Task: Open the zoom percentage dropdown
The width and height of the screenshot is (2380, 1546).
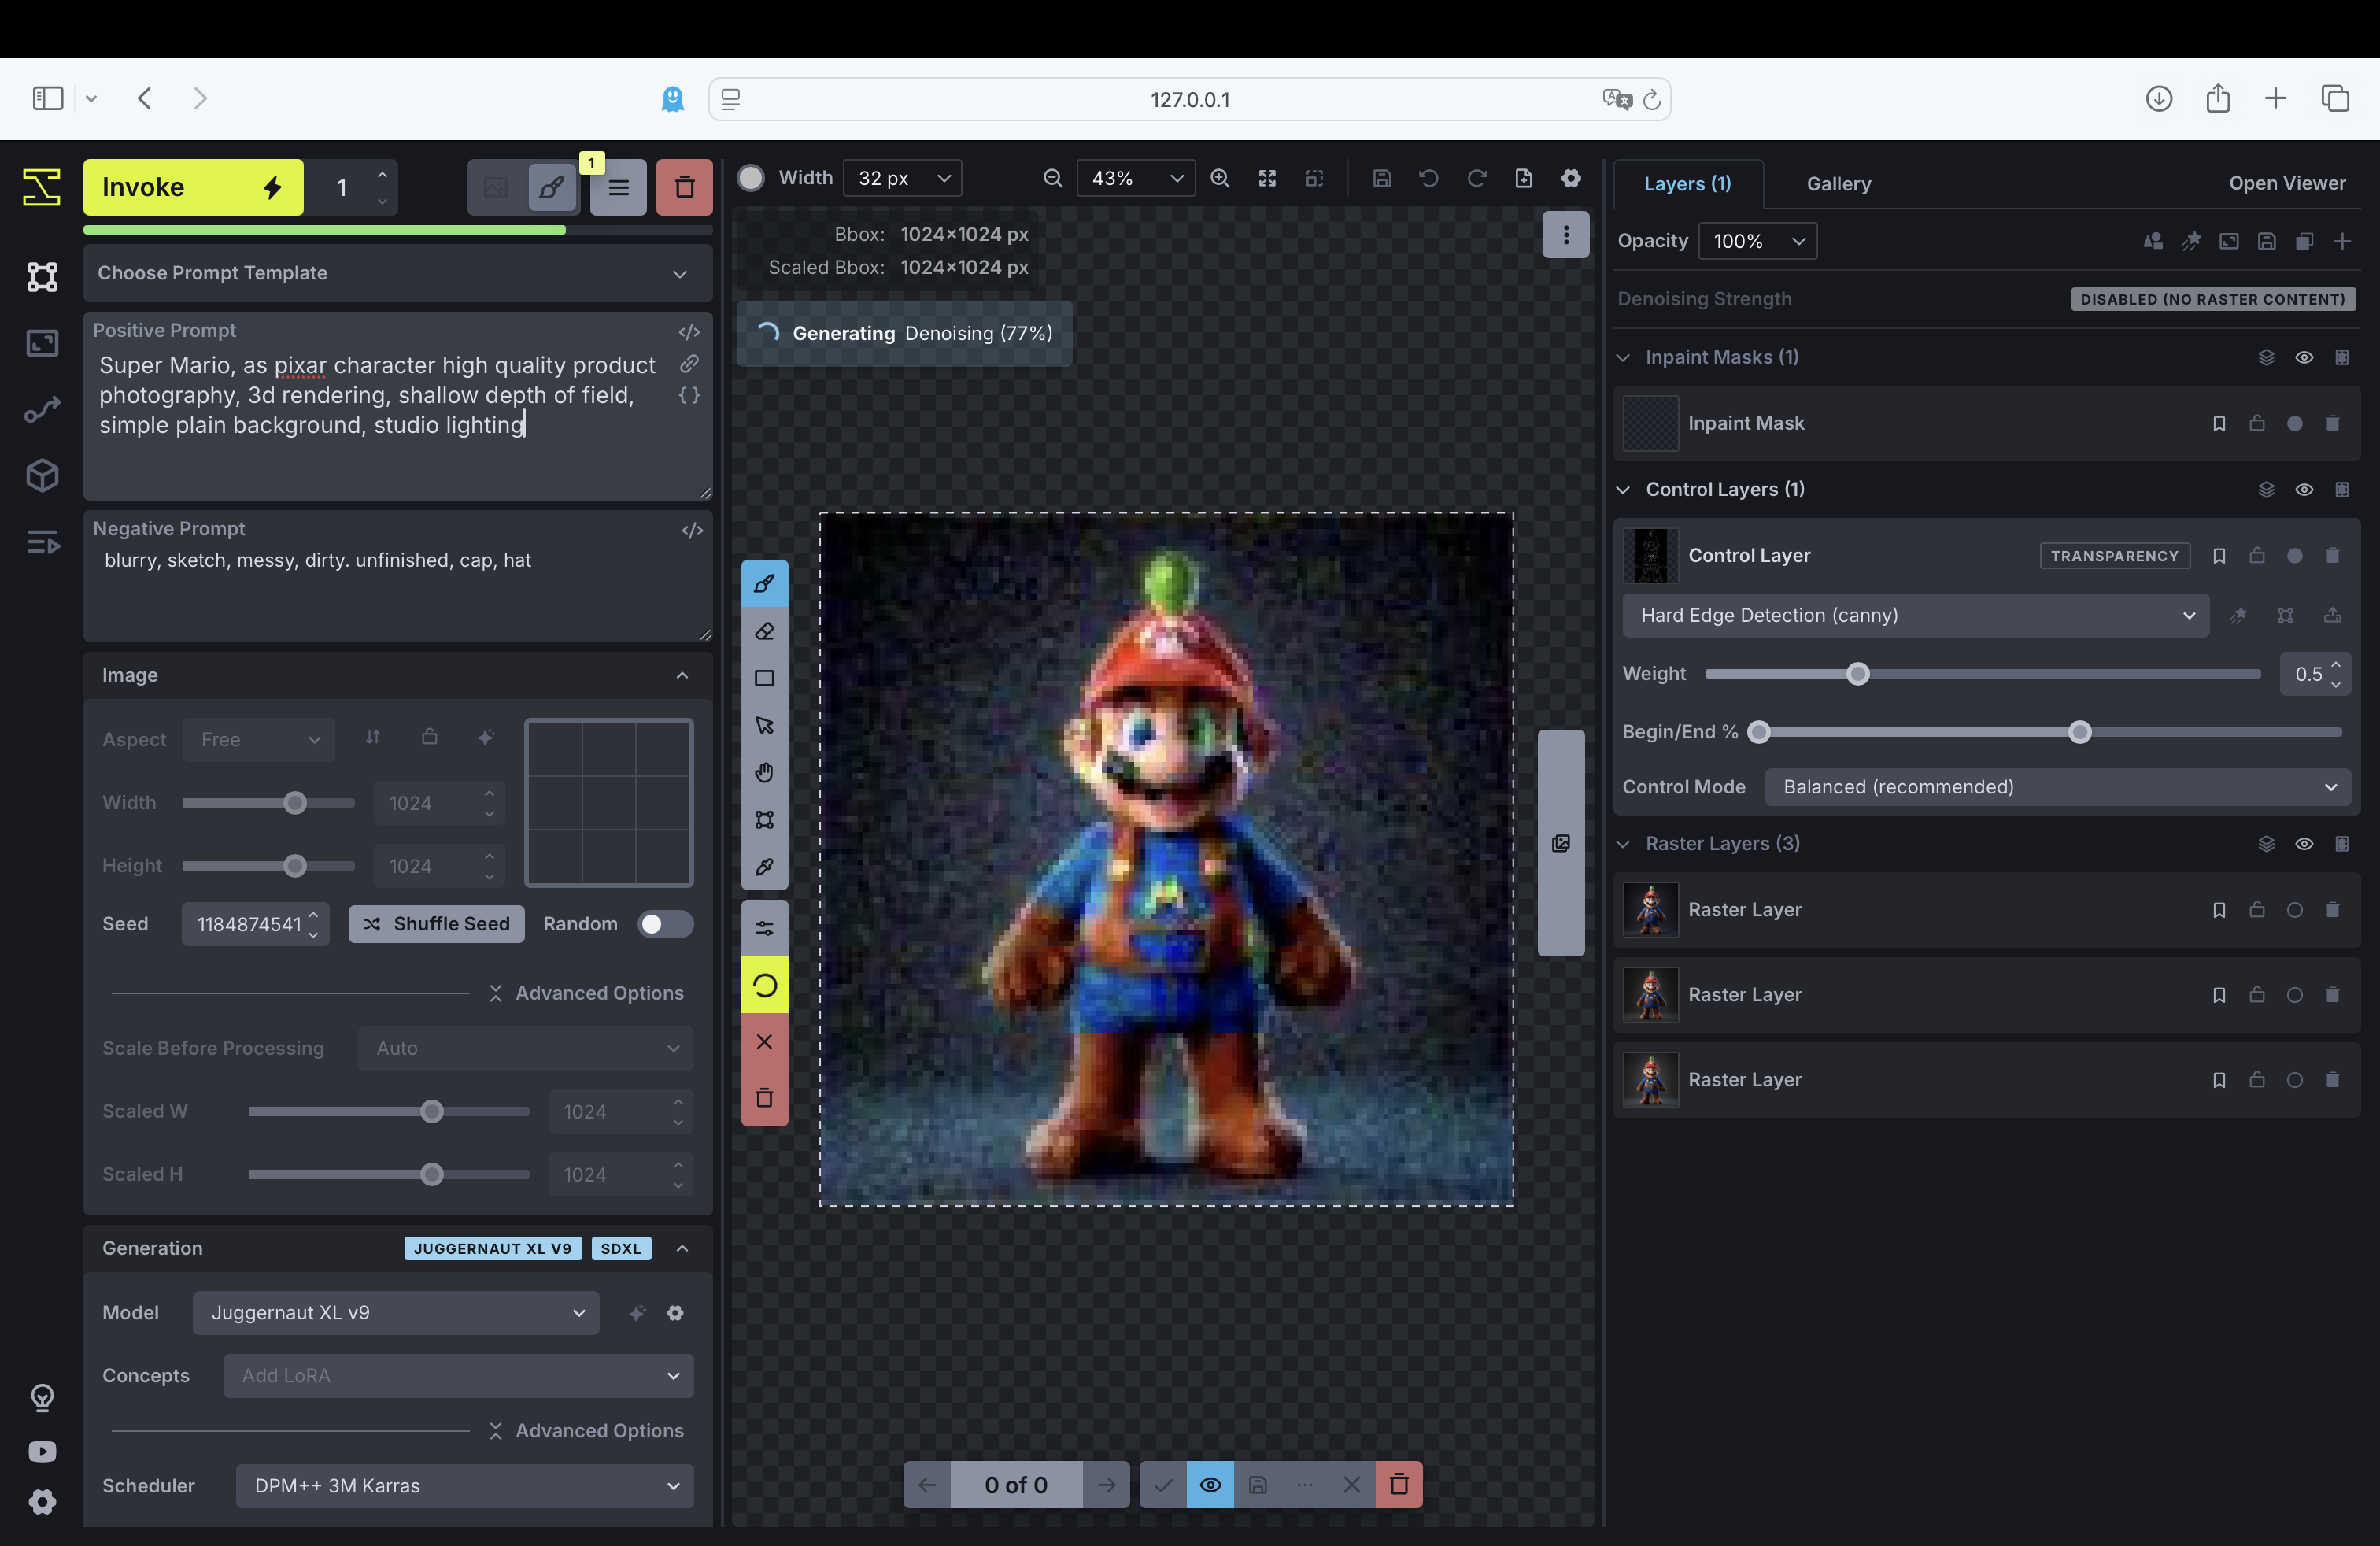Action: coord(1135,178)
